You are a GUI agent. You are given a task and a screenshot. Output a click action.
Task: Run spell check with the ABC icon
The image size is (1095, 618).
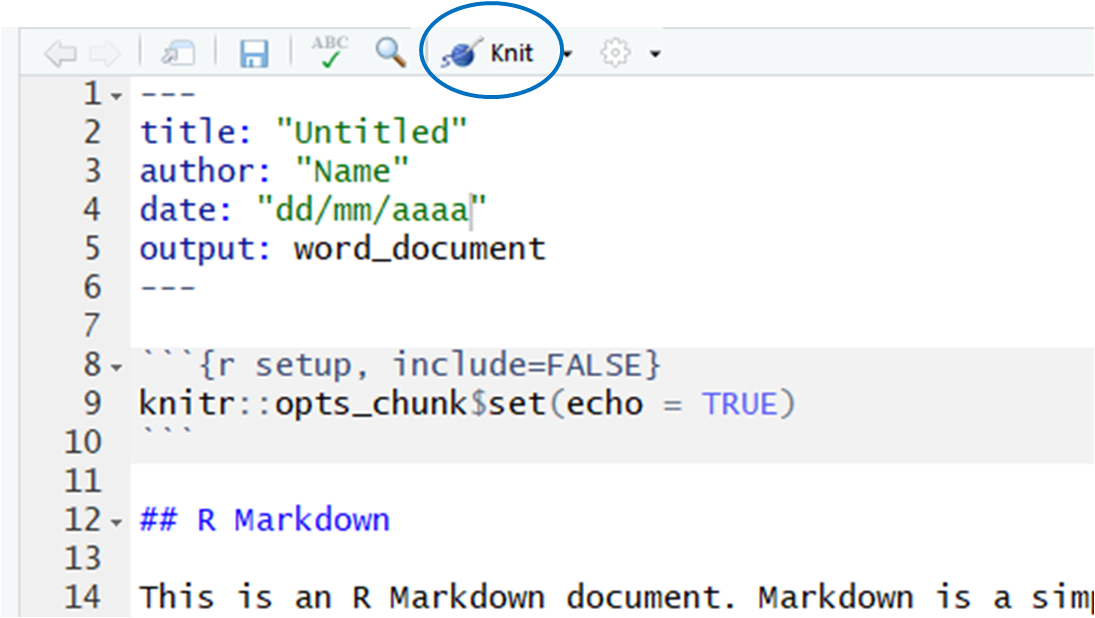[329, 53]
